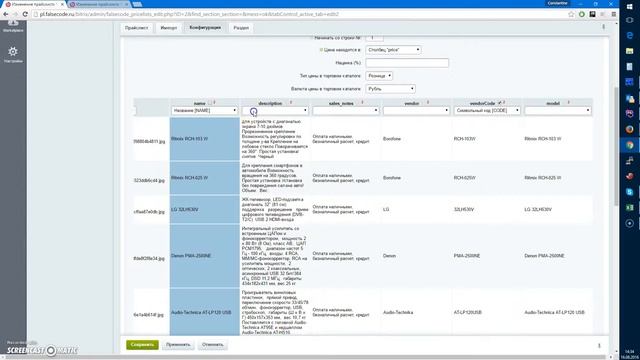The image size is (640, 360).
Task: Switch to Chrome in the taskbar
Action: [629, 145]
